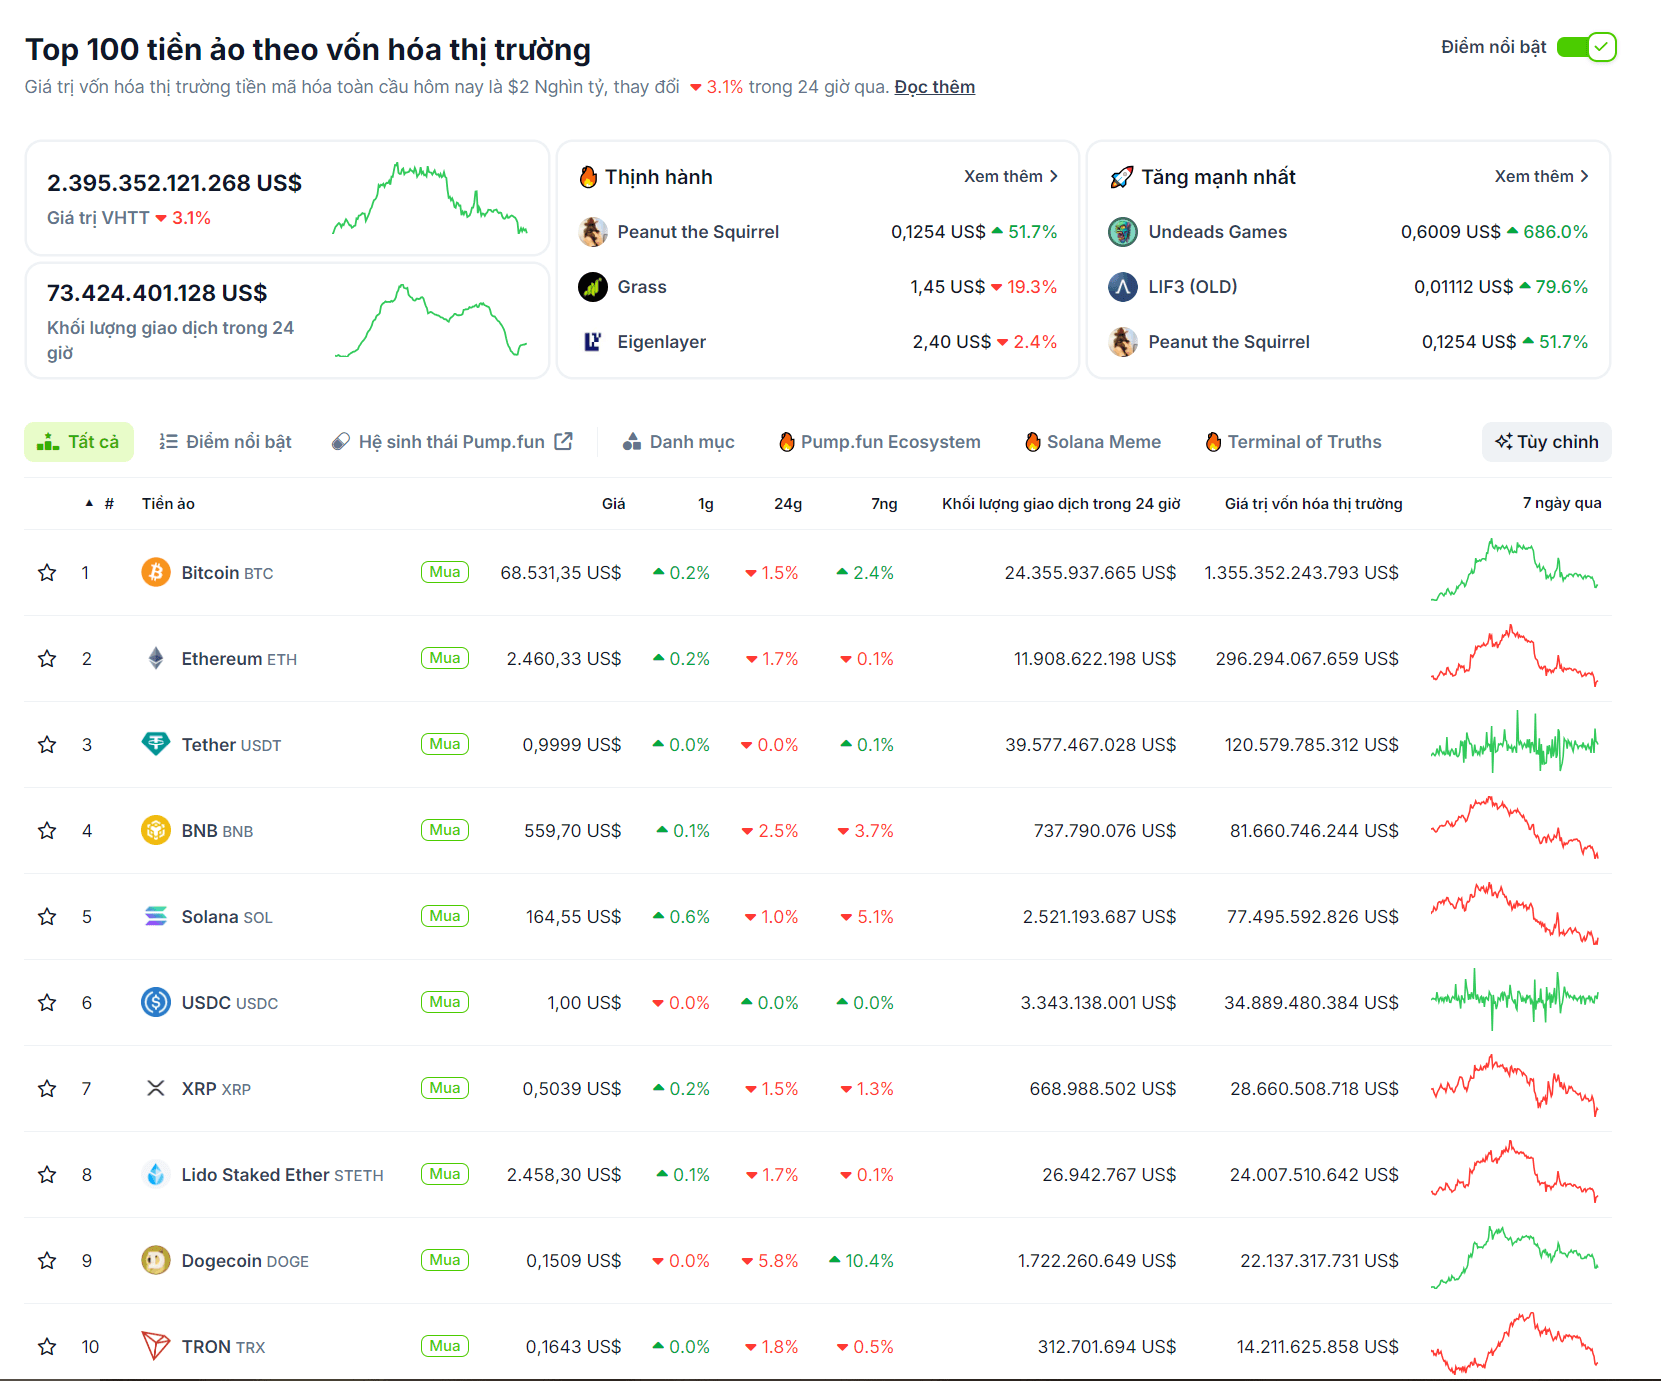This screenshot has height=1381, width=1661.
Task: Sort by Khối lượng giao dịch column
Action: click(x=1061, y=504)
